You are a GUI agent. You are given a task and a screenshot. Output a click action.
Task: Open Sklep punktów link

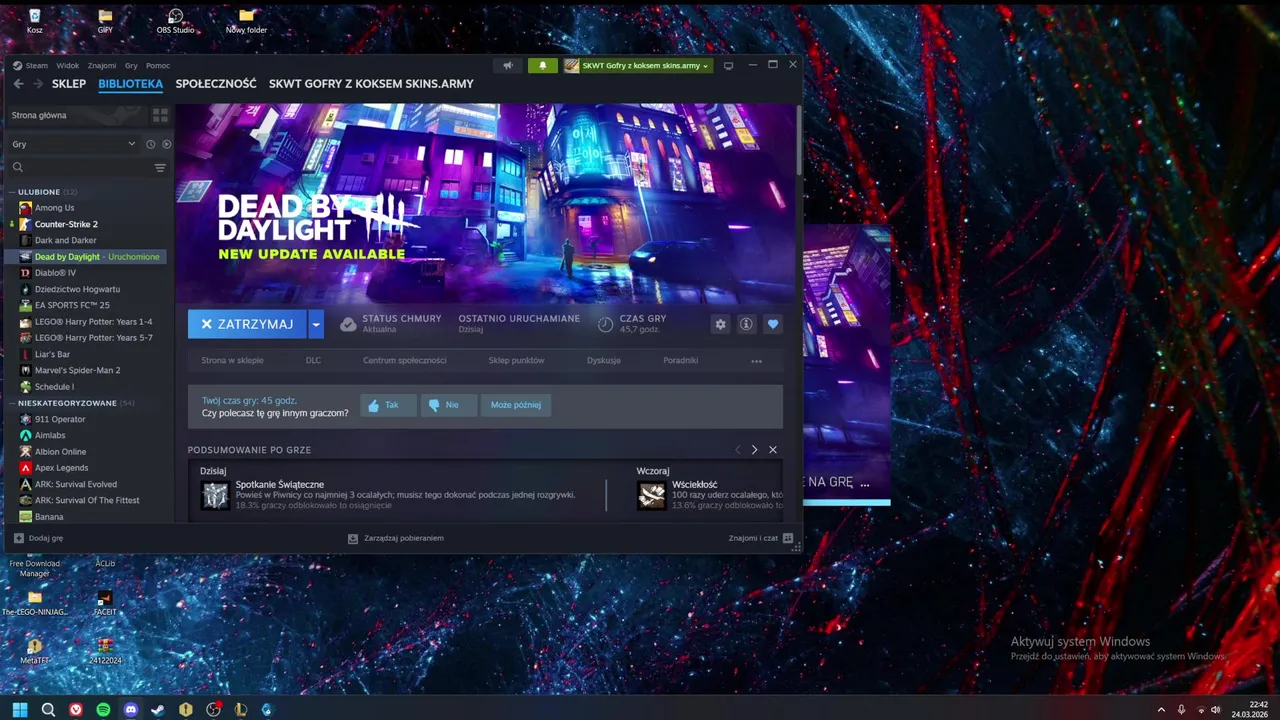pyautogui.click(x=516, y=360)
